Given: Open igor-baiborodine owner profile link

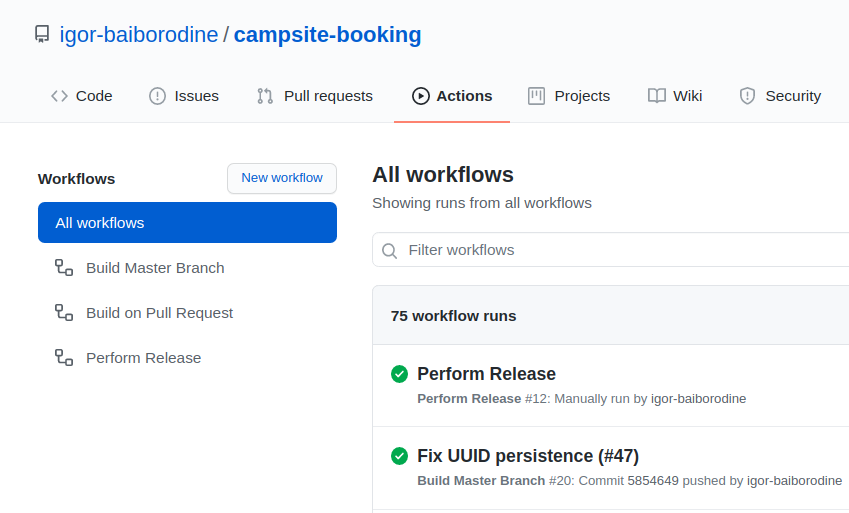Looking at the screenshot, I should (139, 35).
